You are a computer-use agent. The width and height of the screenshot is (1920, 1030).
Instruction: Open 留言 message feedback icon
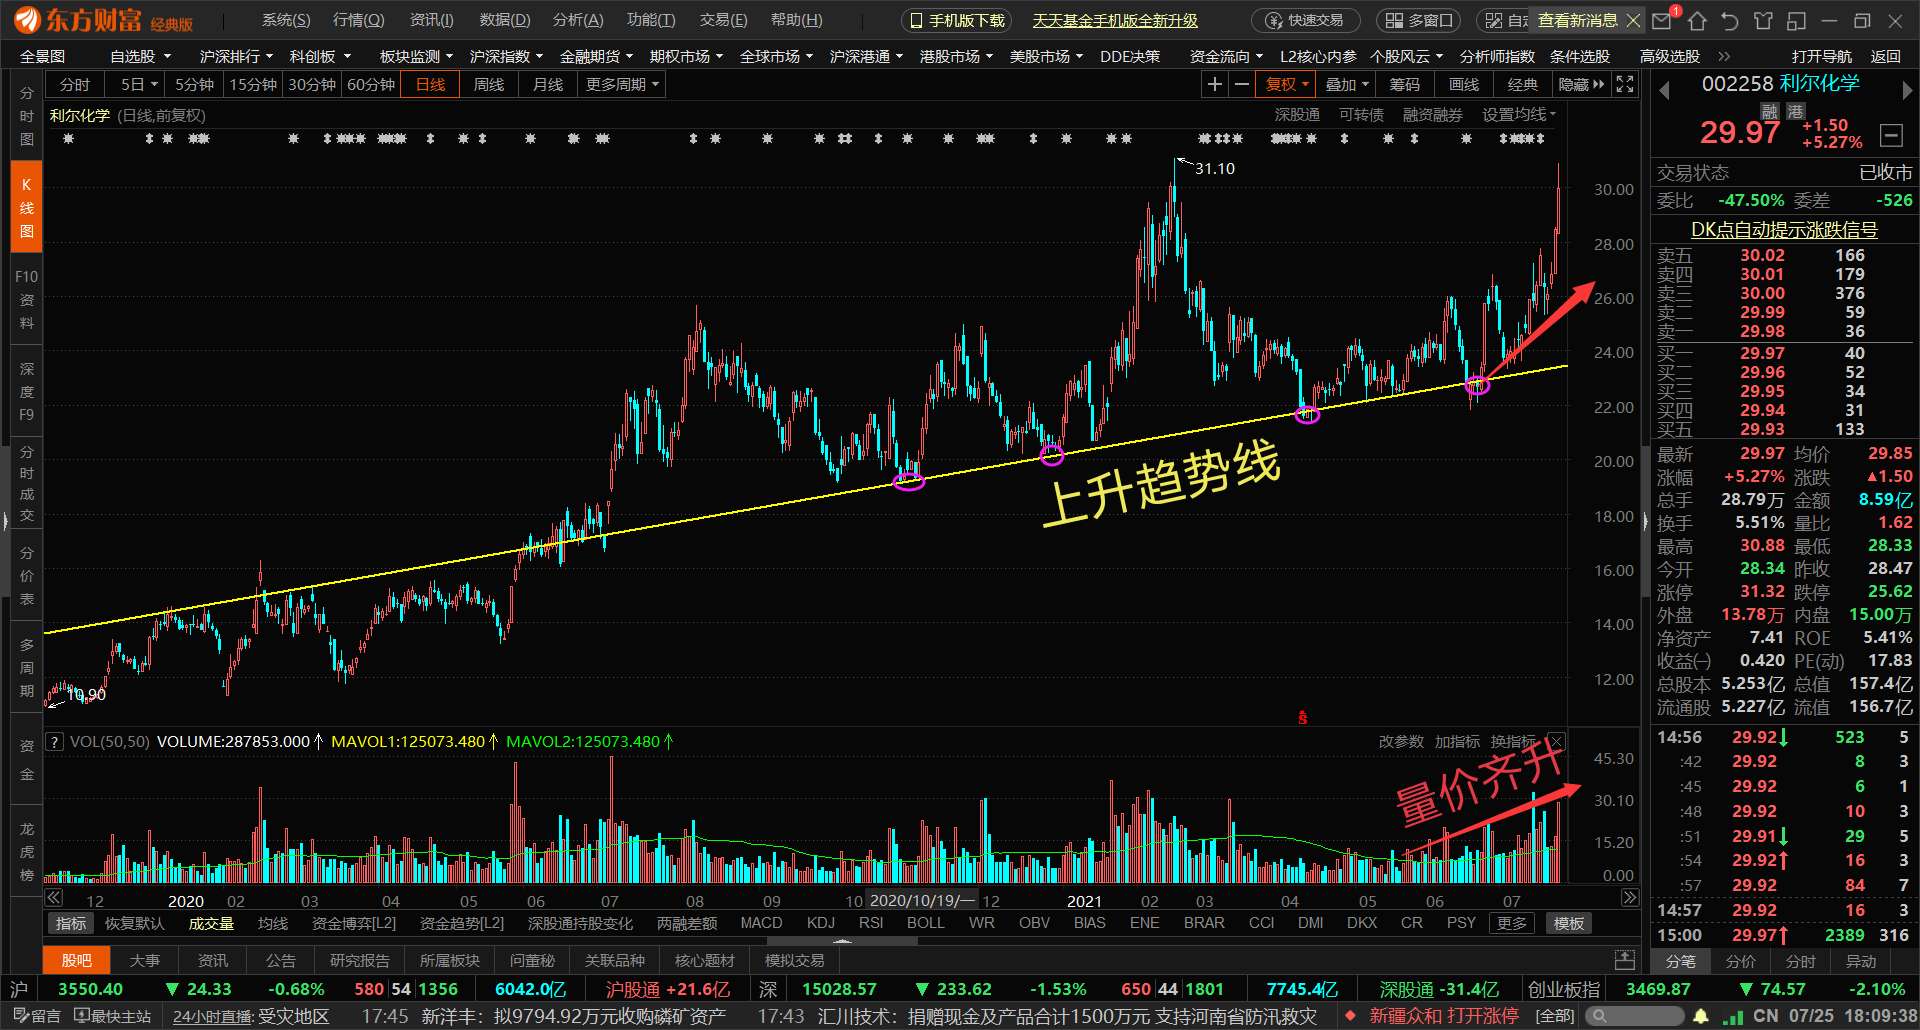tap(37, 1016)
